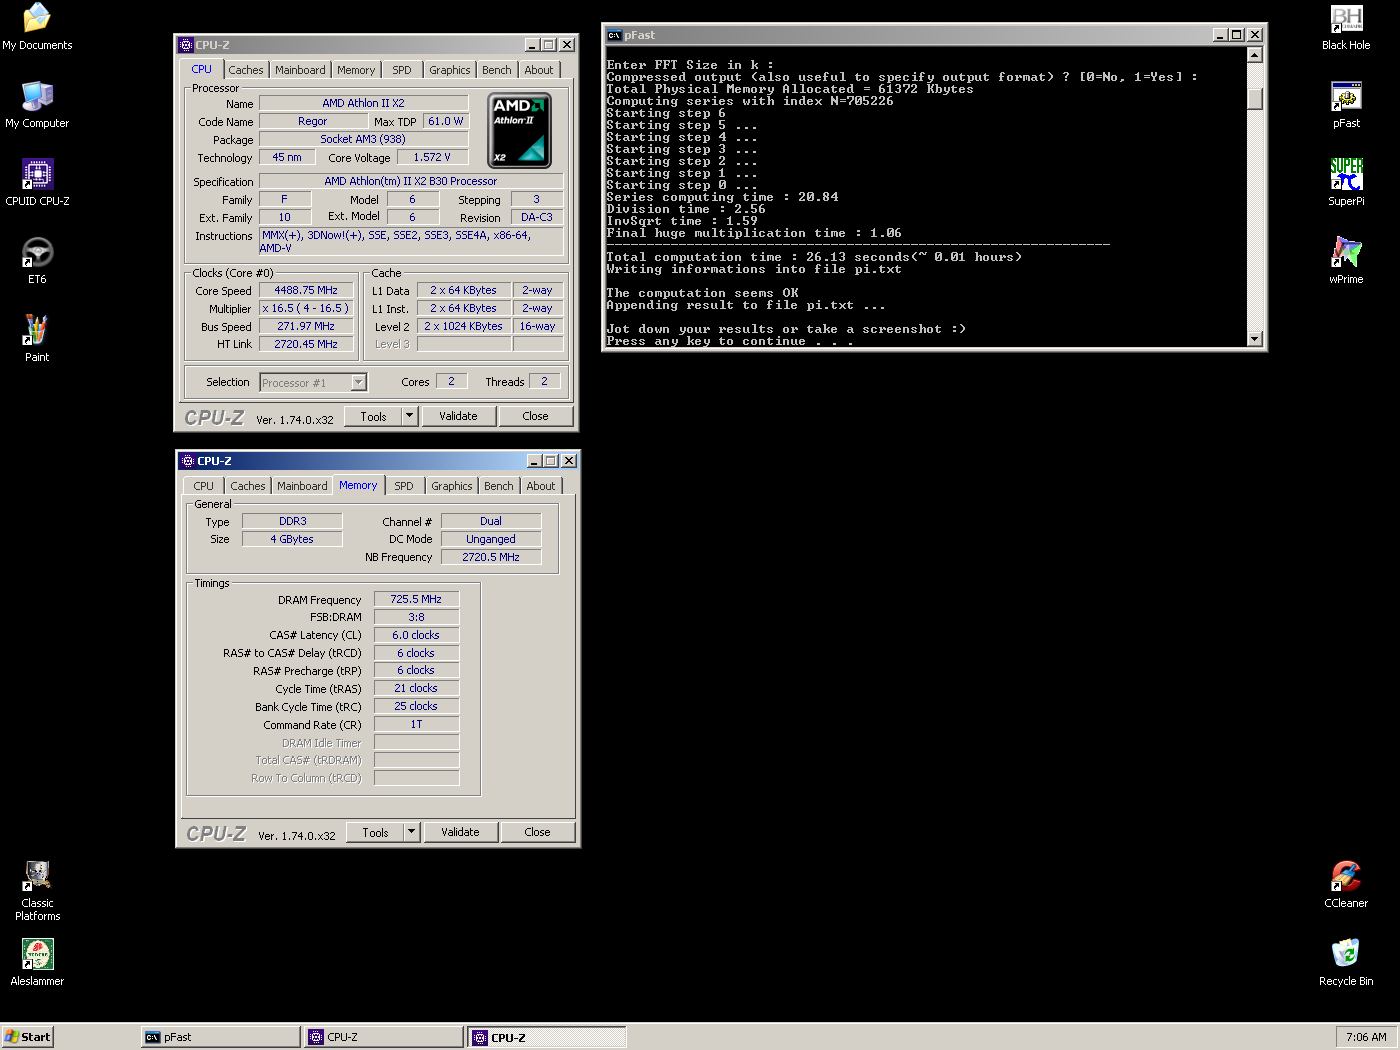Open My Computer desktop icon

37,105
